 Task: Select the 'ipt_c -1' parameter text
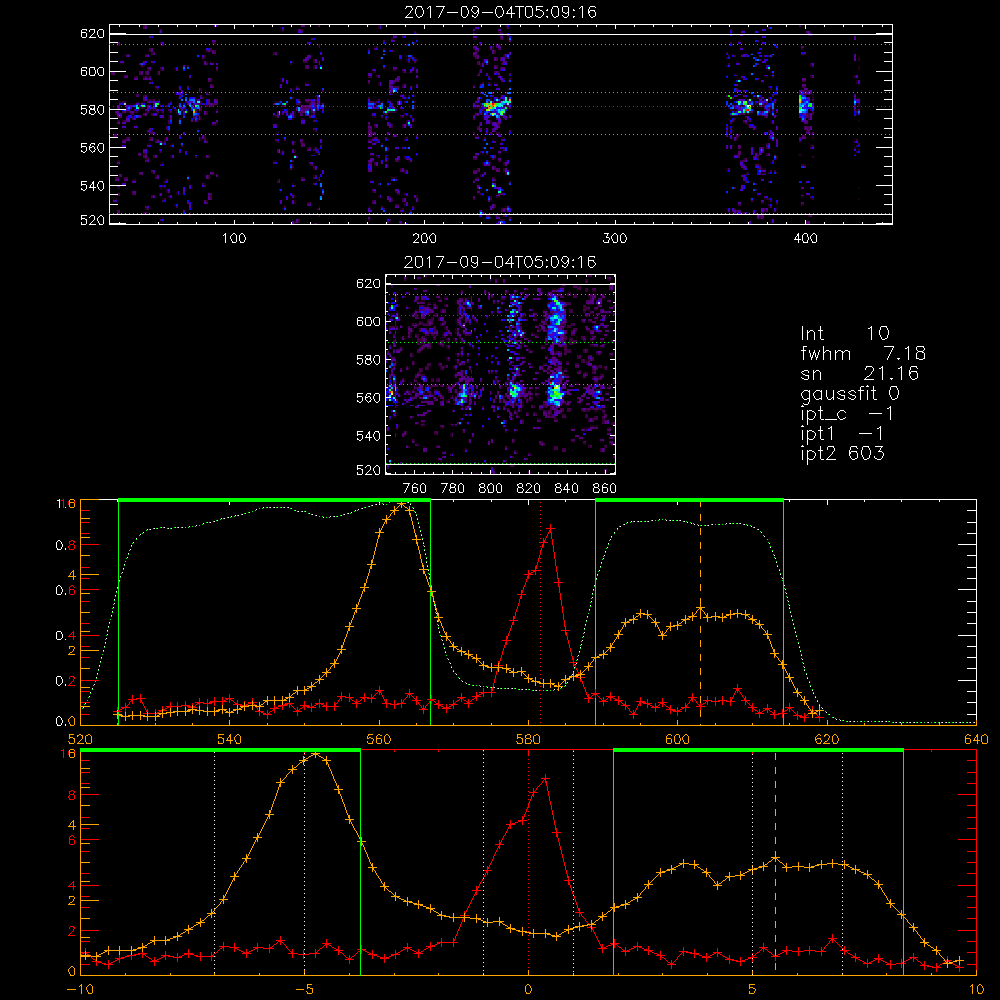coord(847,415)
